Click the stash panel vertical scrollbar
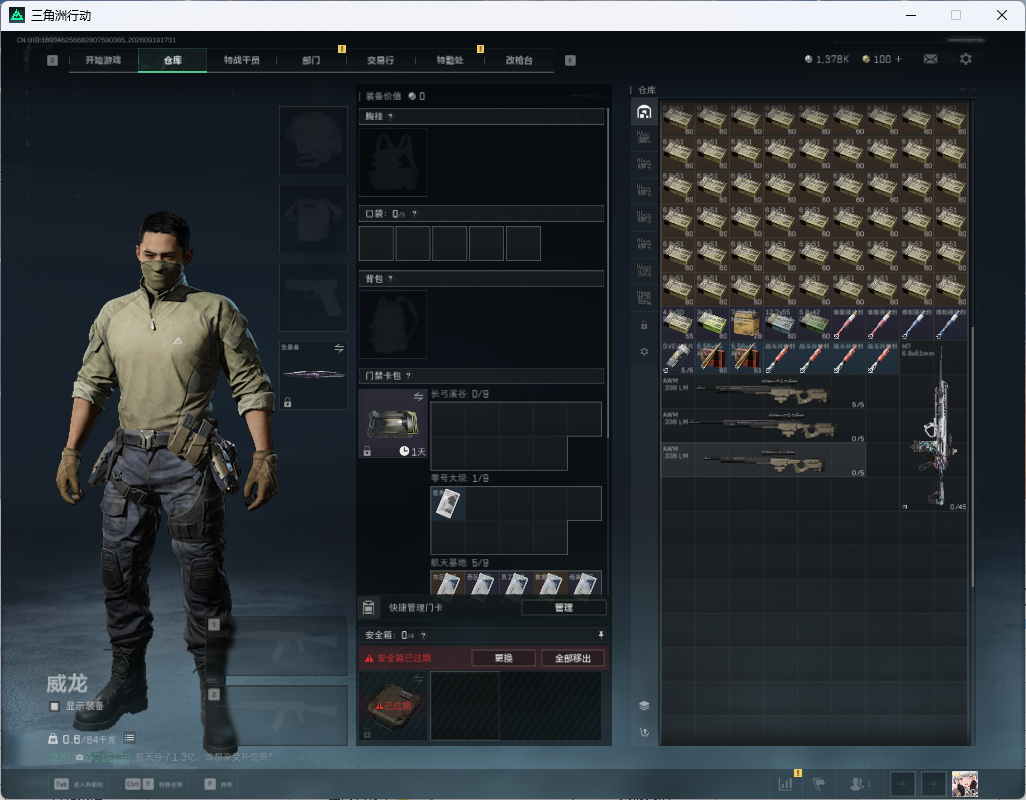Image resolution: width=1026 pixels, height=800 pixels. [x=972, y=458]
